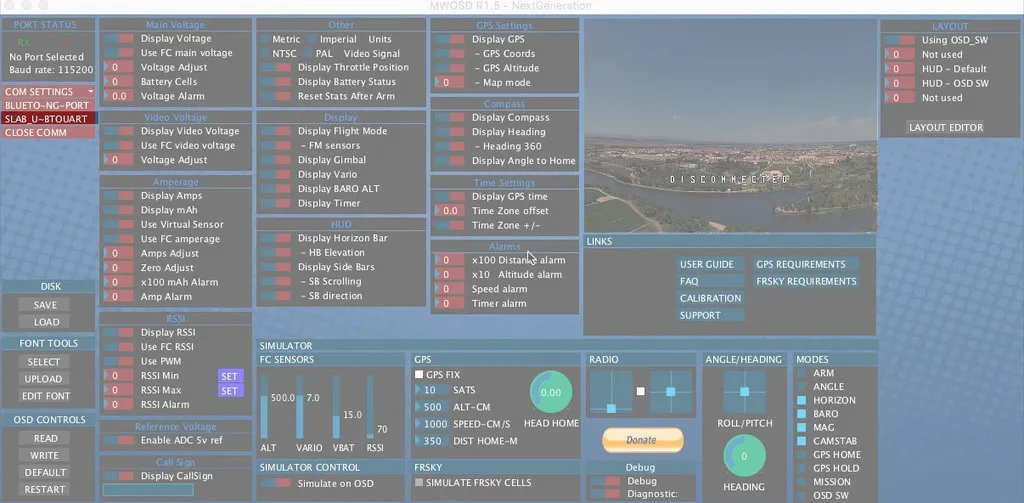Choose CLOSE COMM in port list

click(x=49, y=132)
